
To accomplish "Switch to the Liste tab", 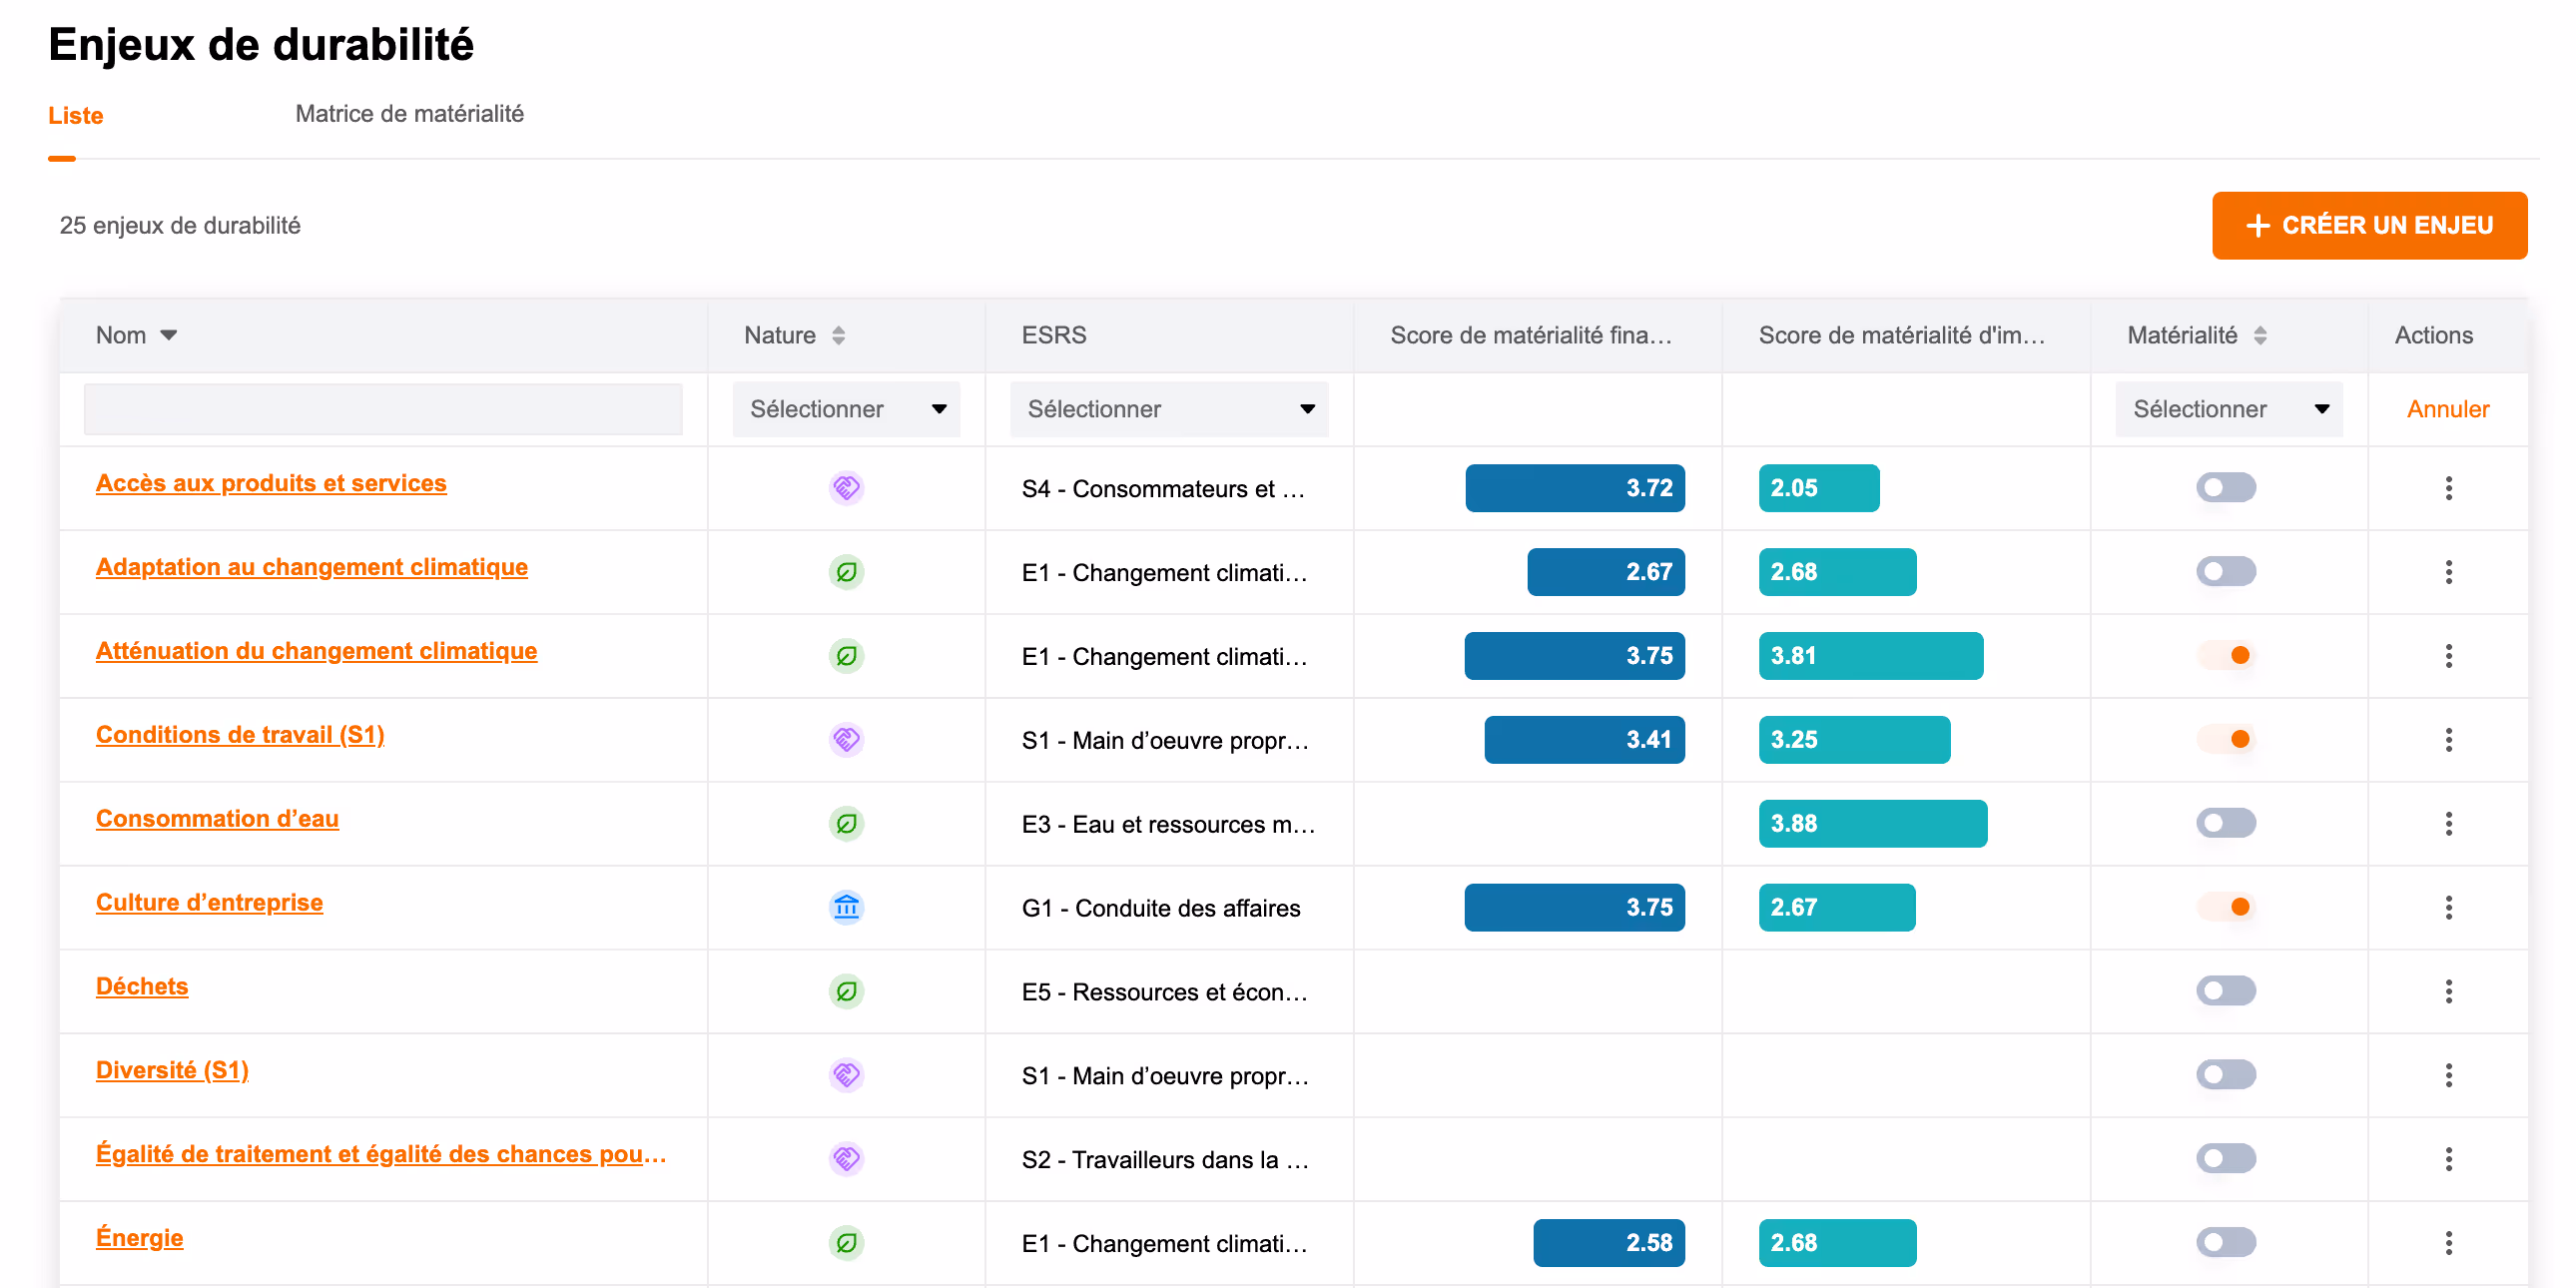I will (x=76, y=116).
